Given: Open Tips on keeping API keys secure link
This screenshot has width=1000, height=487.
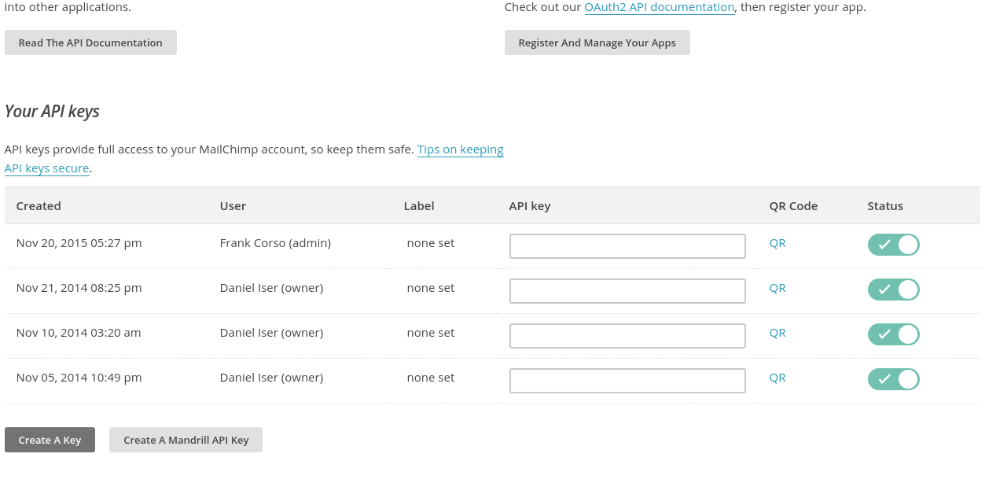Looking at the screenshot, I should tap(460, 150).
